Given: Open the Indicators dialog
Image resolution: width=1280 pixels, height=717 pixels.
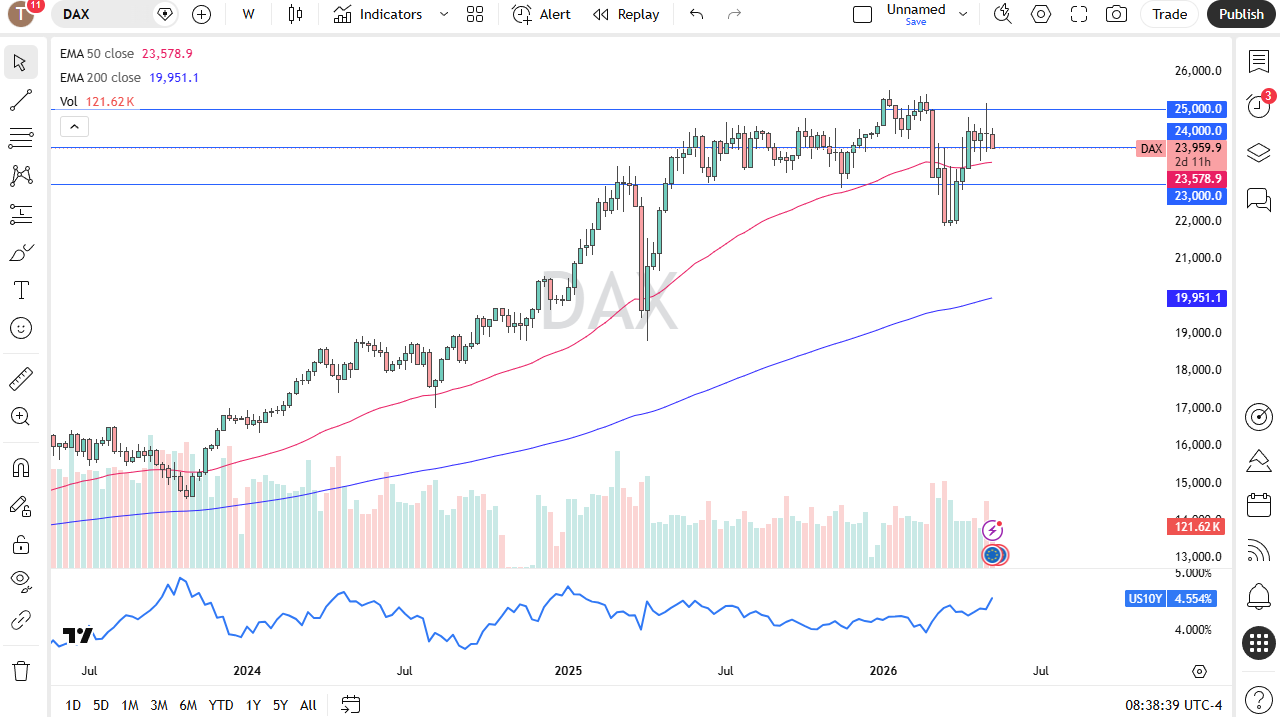Looking at the screenshot, I should tap(378, 14).
